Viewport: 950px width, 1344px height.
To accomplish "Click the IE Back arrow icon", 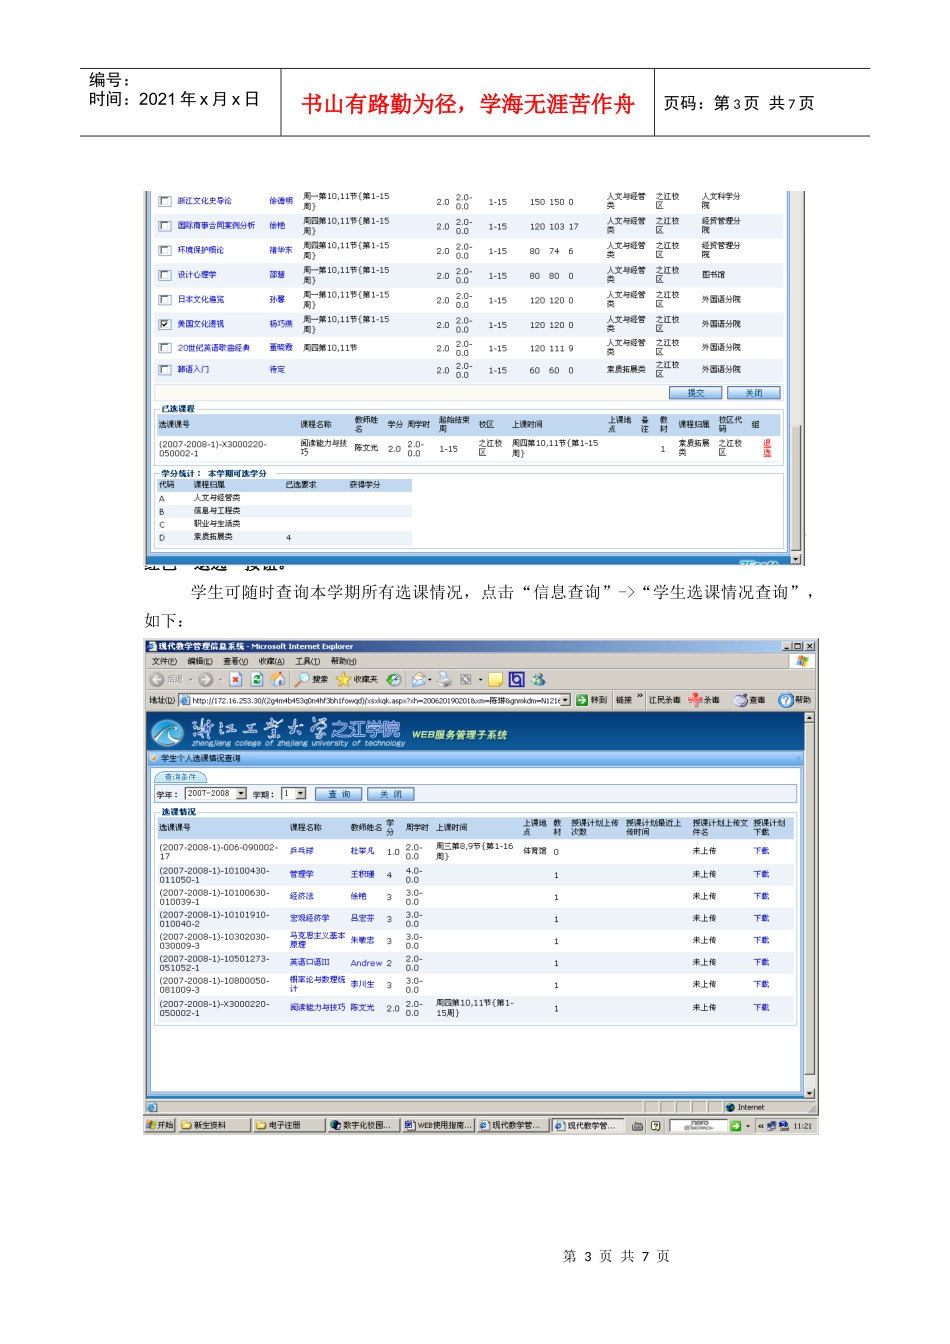I will 157,680.
